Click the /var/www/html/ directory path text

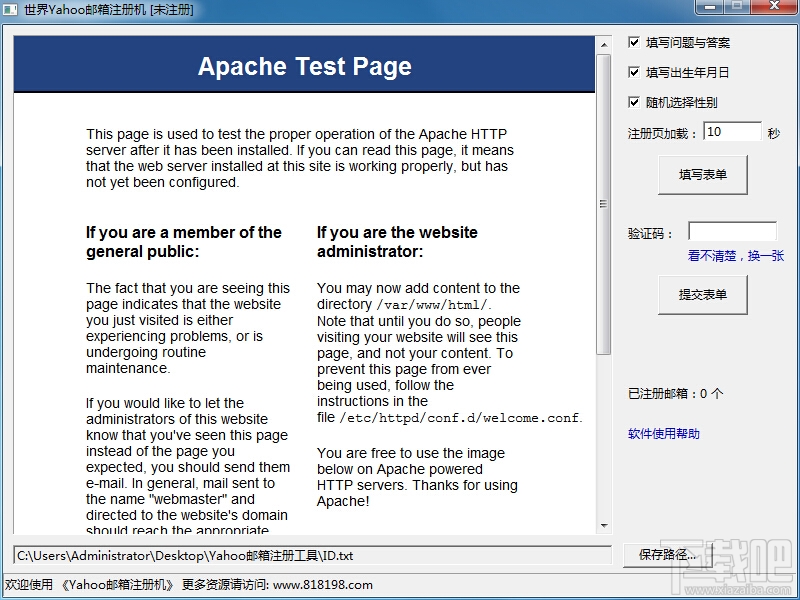pos(432,305)
